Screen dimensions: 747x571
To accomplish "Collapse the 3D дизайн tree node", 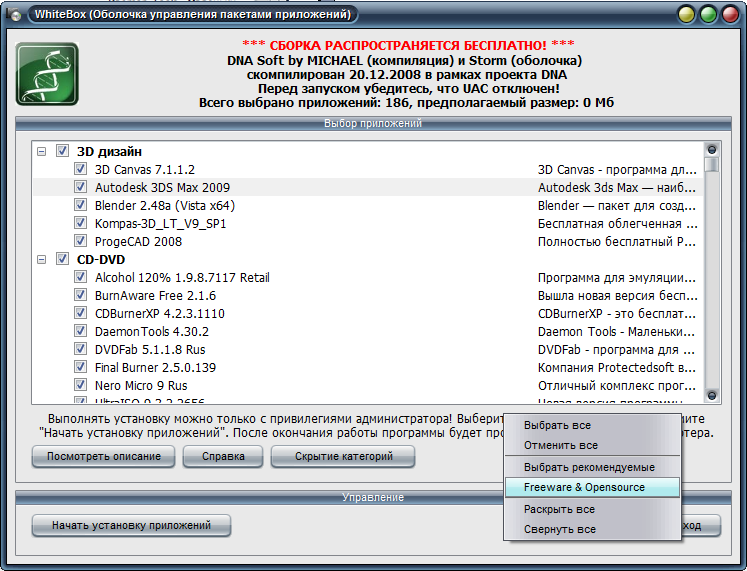I will 42,151.
